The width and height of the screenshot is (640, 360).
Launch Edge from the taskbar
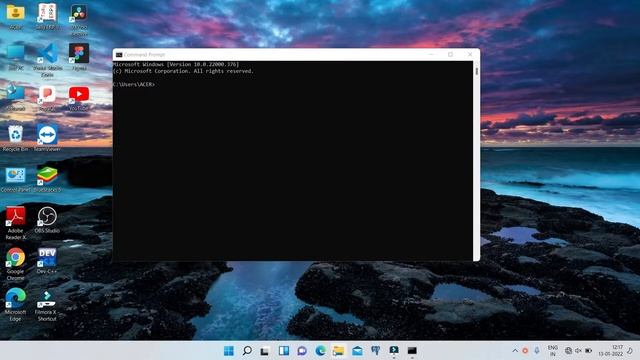pos(320,351)
